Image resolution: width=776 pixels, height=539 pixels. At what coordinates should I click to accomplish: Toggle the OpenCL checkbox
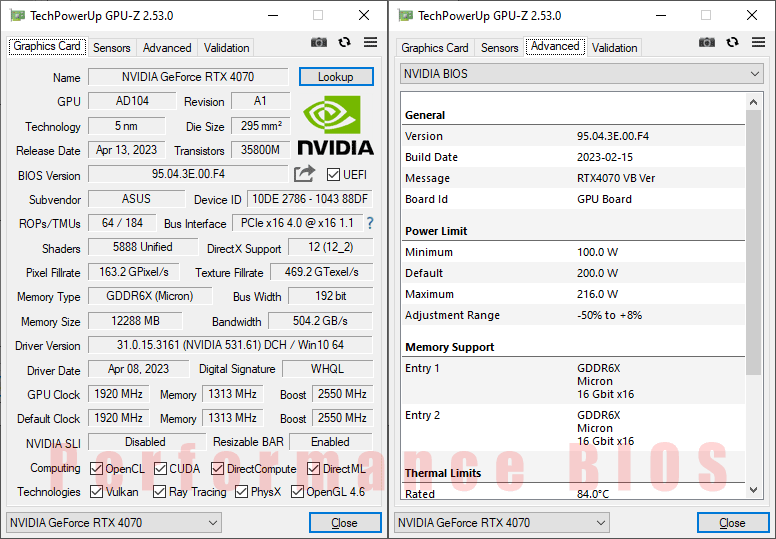(x=97, y=468)
